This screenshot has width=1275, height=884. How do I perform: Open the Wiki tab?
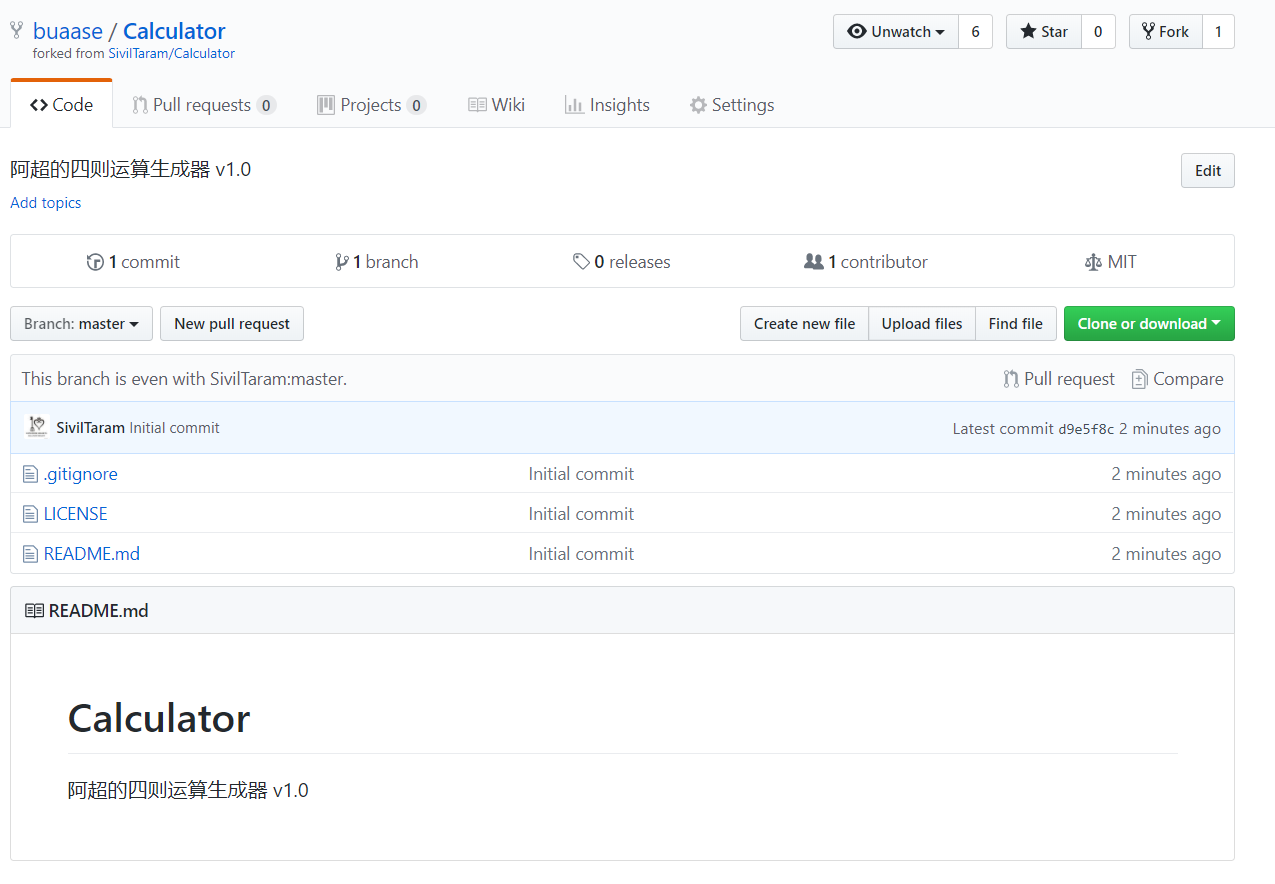497,105
